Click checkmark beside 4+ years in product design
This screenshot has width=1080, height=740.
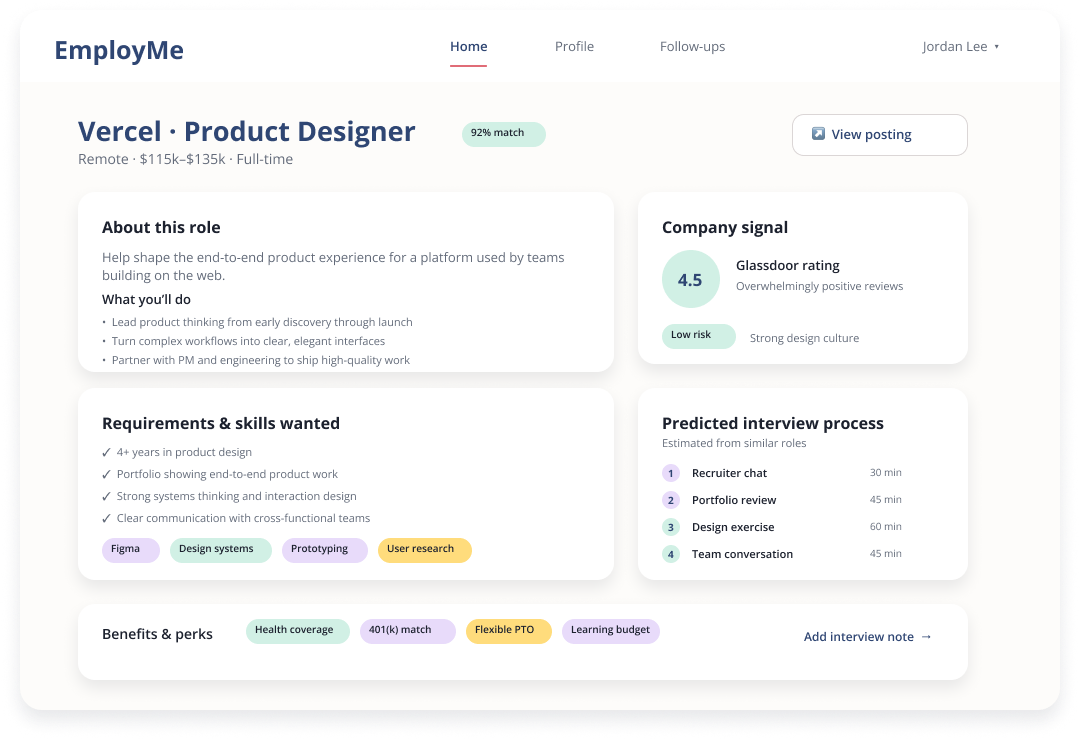coord(106,453)
